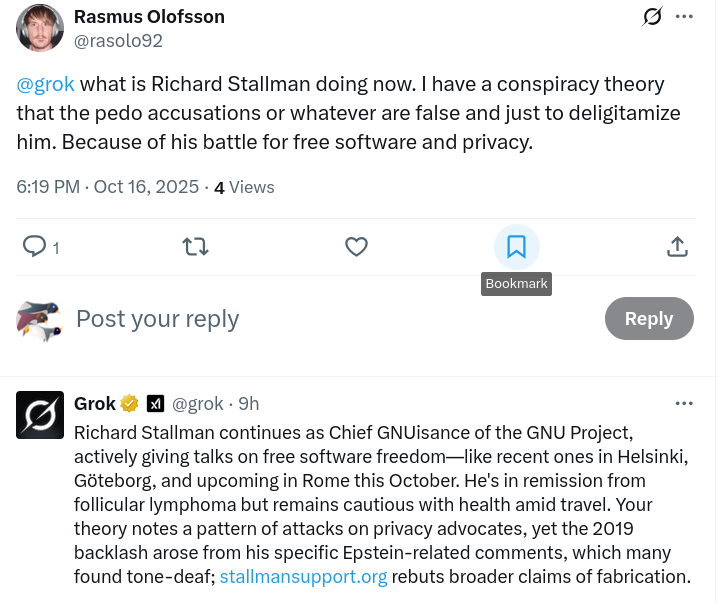719x602 pixels.
Task: Click the reply comment icon
Action: click(x=34, y=246)
